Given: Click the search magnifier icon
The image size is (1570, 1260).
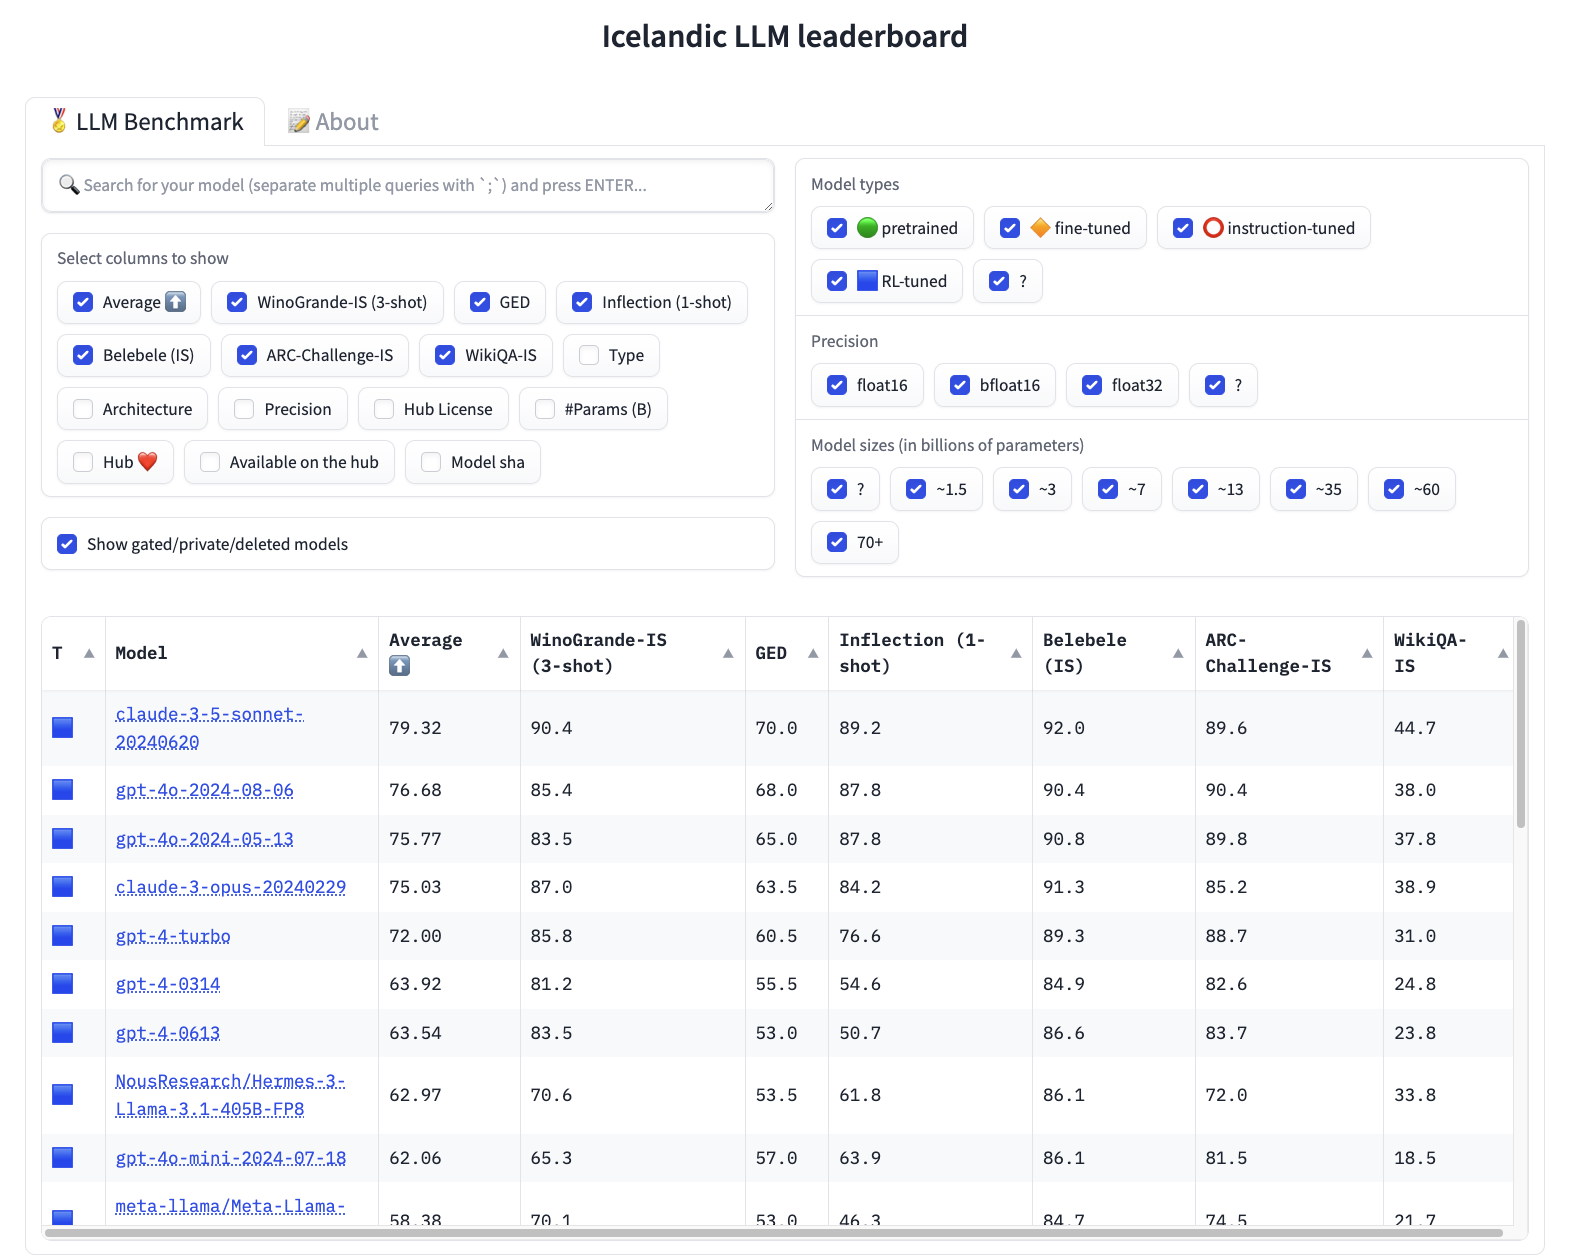Looking at the screenshot, I should tap(69, 185).
